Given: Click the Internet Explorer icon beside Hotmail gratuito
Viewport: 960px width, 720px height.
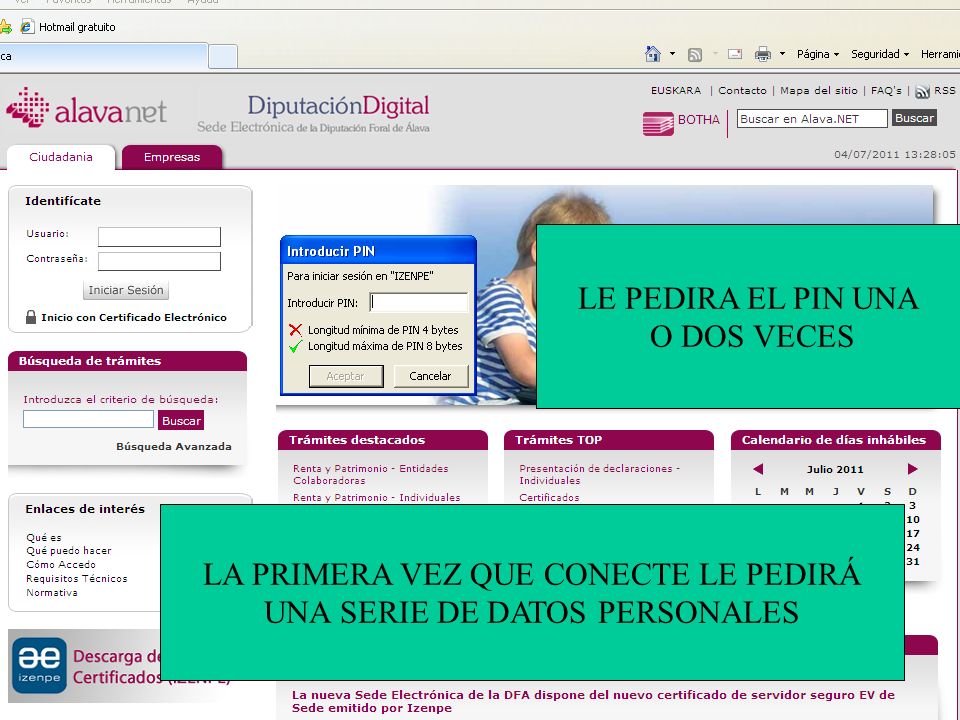Looking at the screenshot, I should (x=27, y=27).
